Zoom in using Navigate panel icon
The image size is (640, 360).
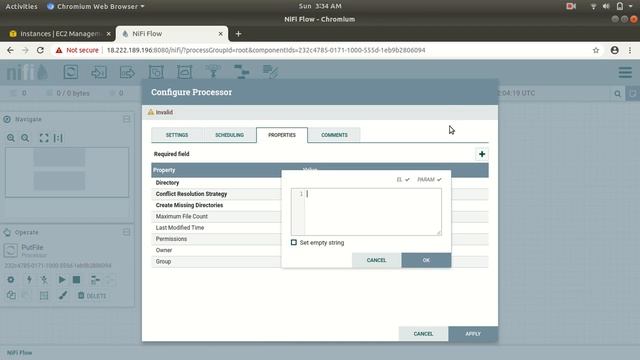(11, 138)
